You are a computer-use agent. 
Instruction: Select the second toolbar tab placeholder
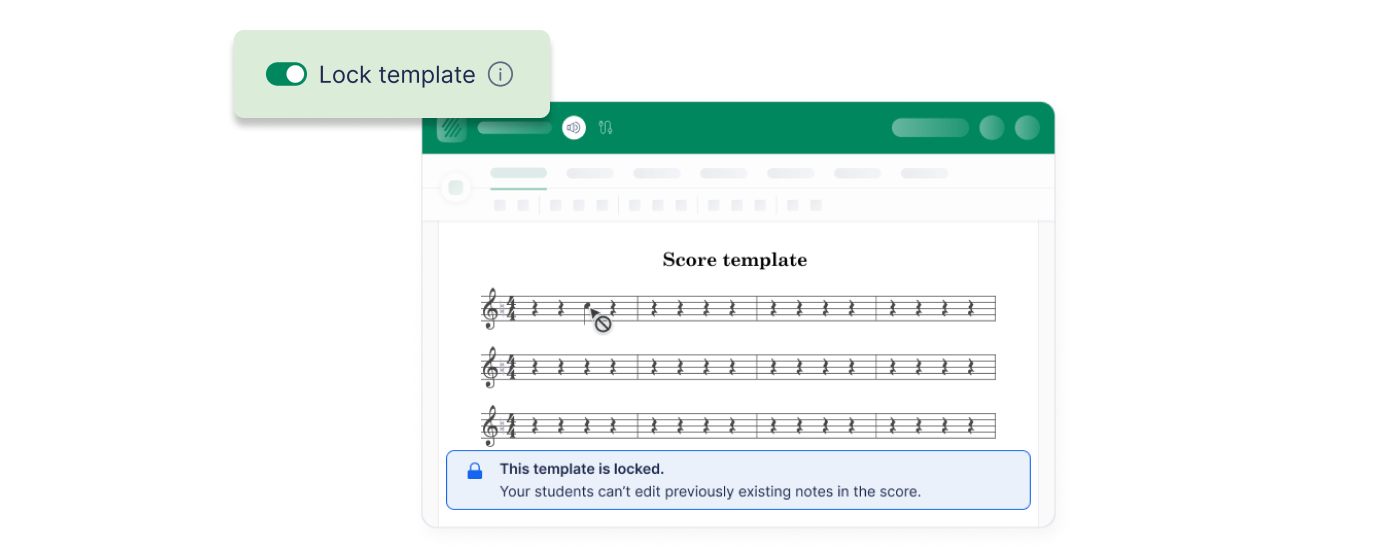coord(590,173)
